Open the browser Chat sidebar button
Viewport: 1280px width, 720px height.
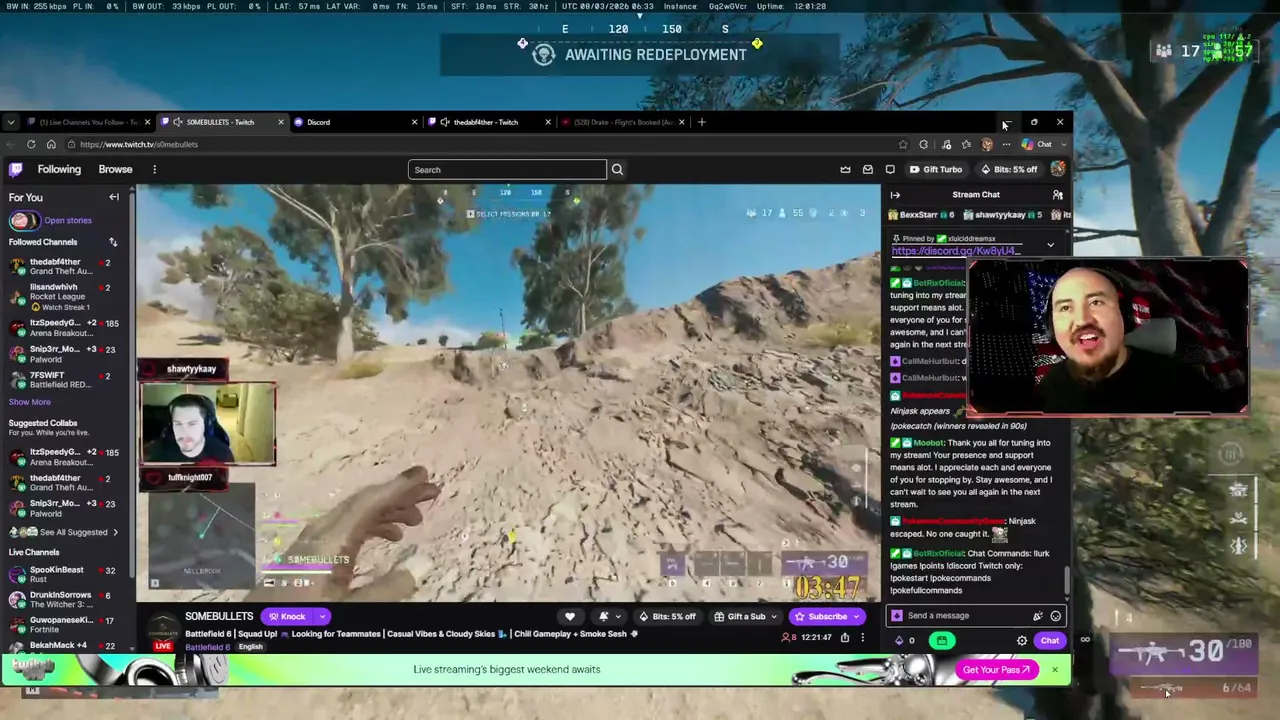pyautogui.click(x=1037, y=144)
